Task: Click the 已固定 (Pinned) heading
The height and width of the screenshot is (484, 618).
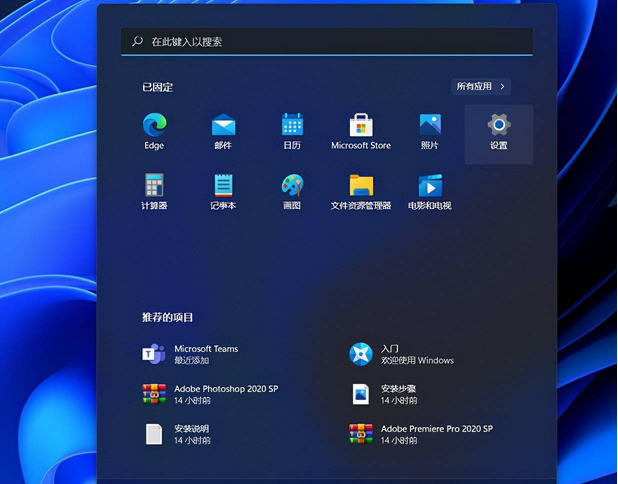Action: tap(158, 87)
